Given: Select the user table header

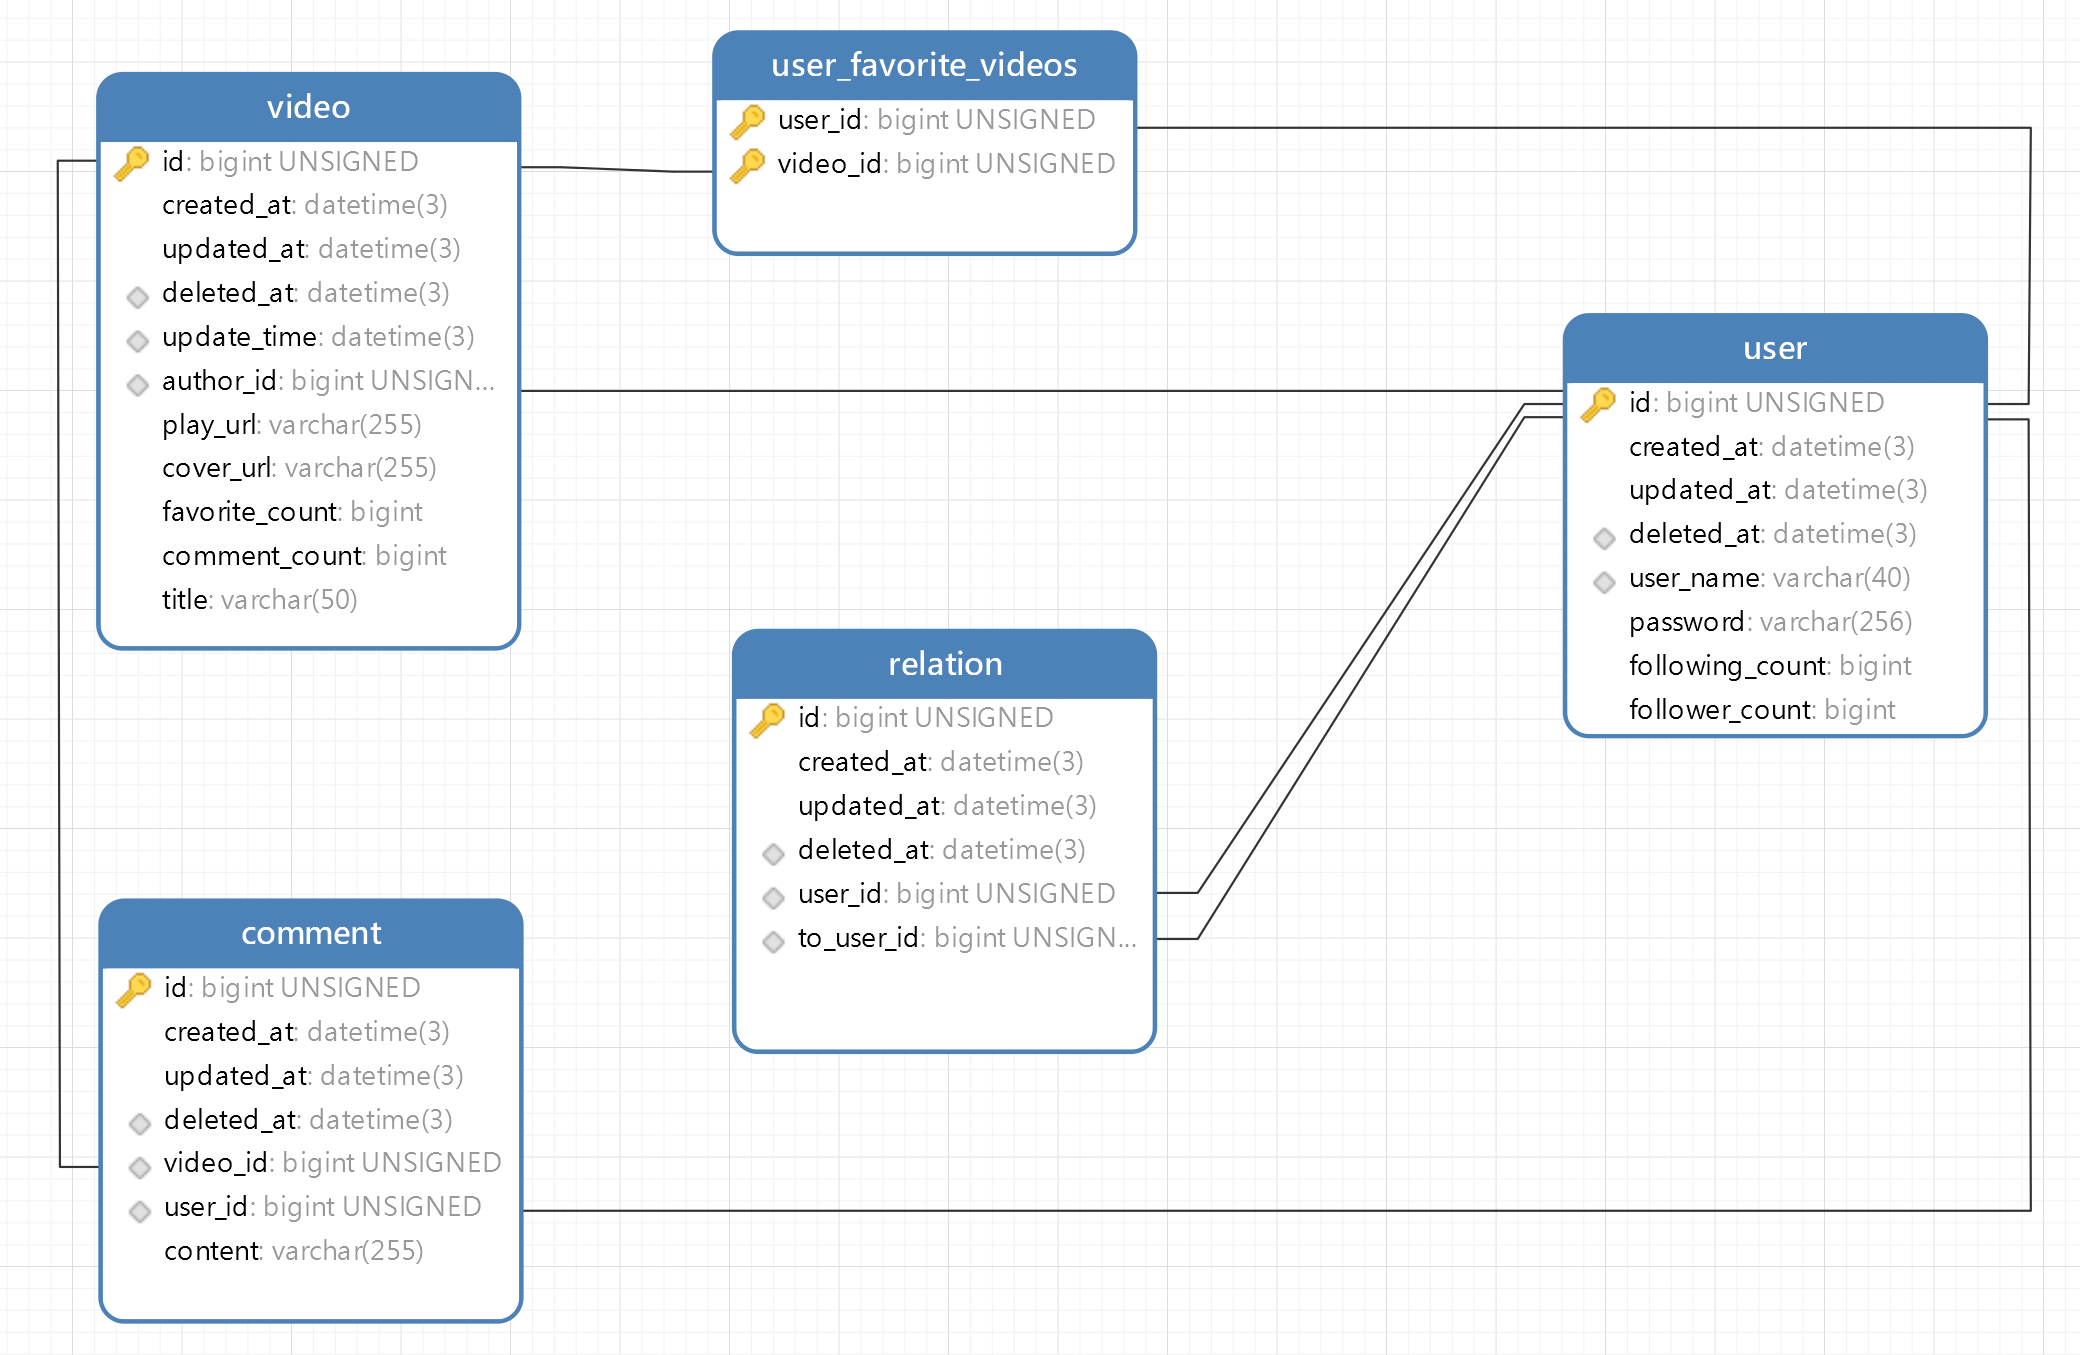Looking at the screenshot, I should point(1774,348).
